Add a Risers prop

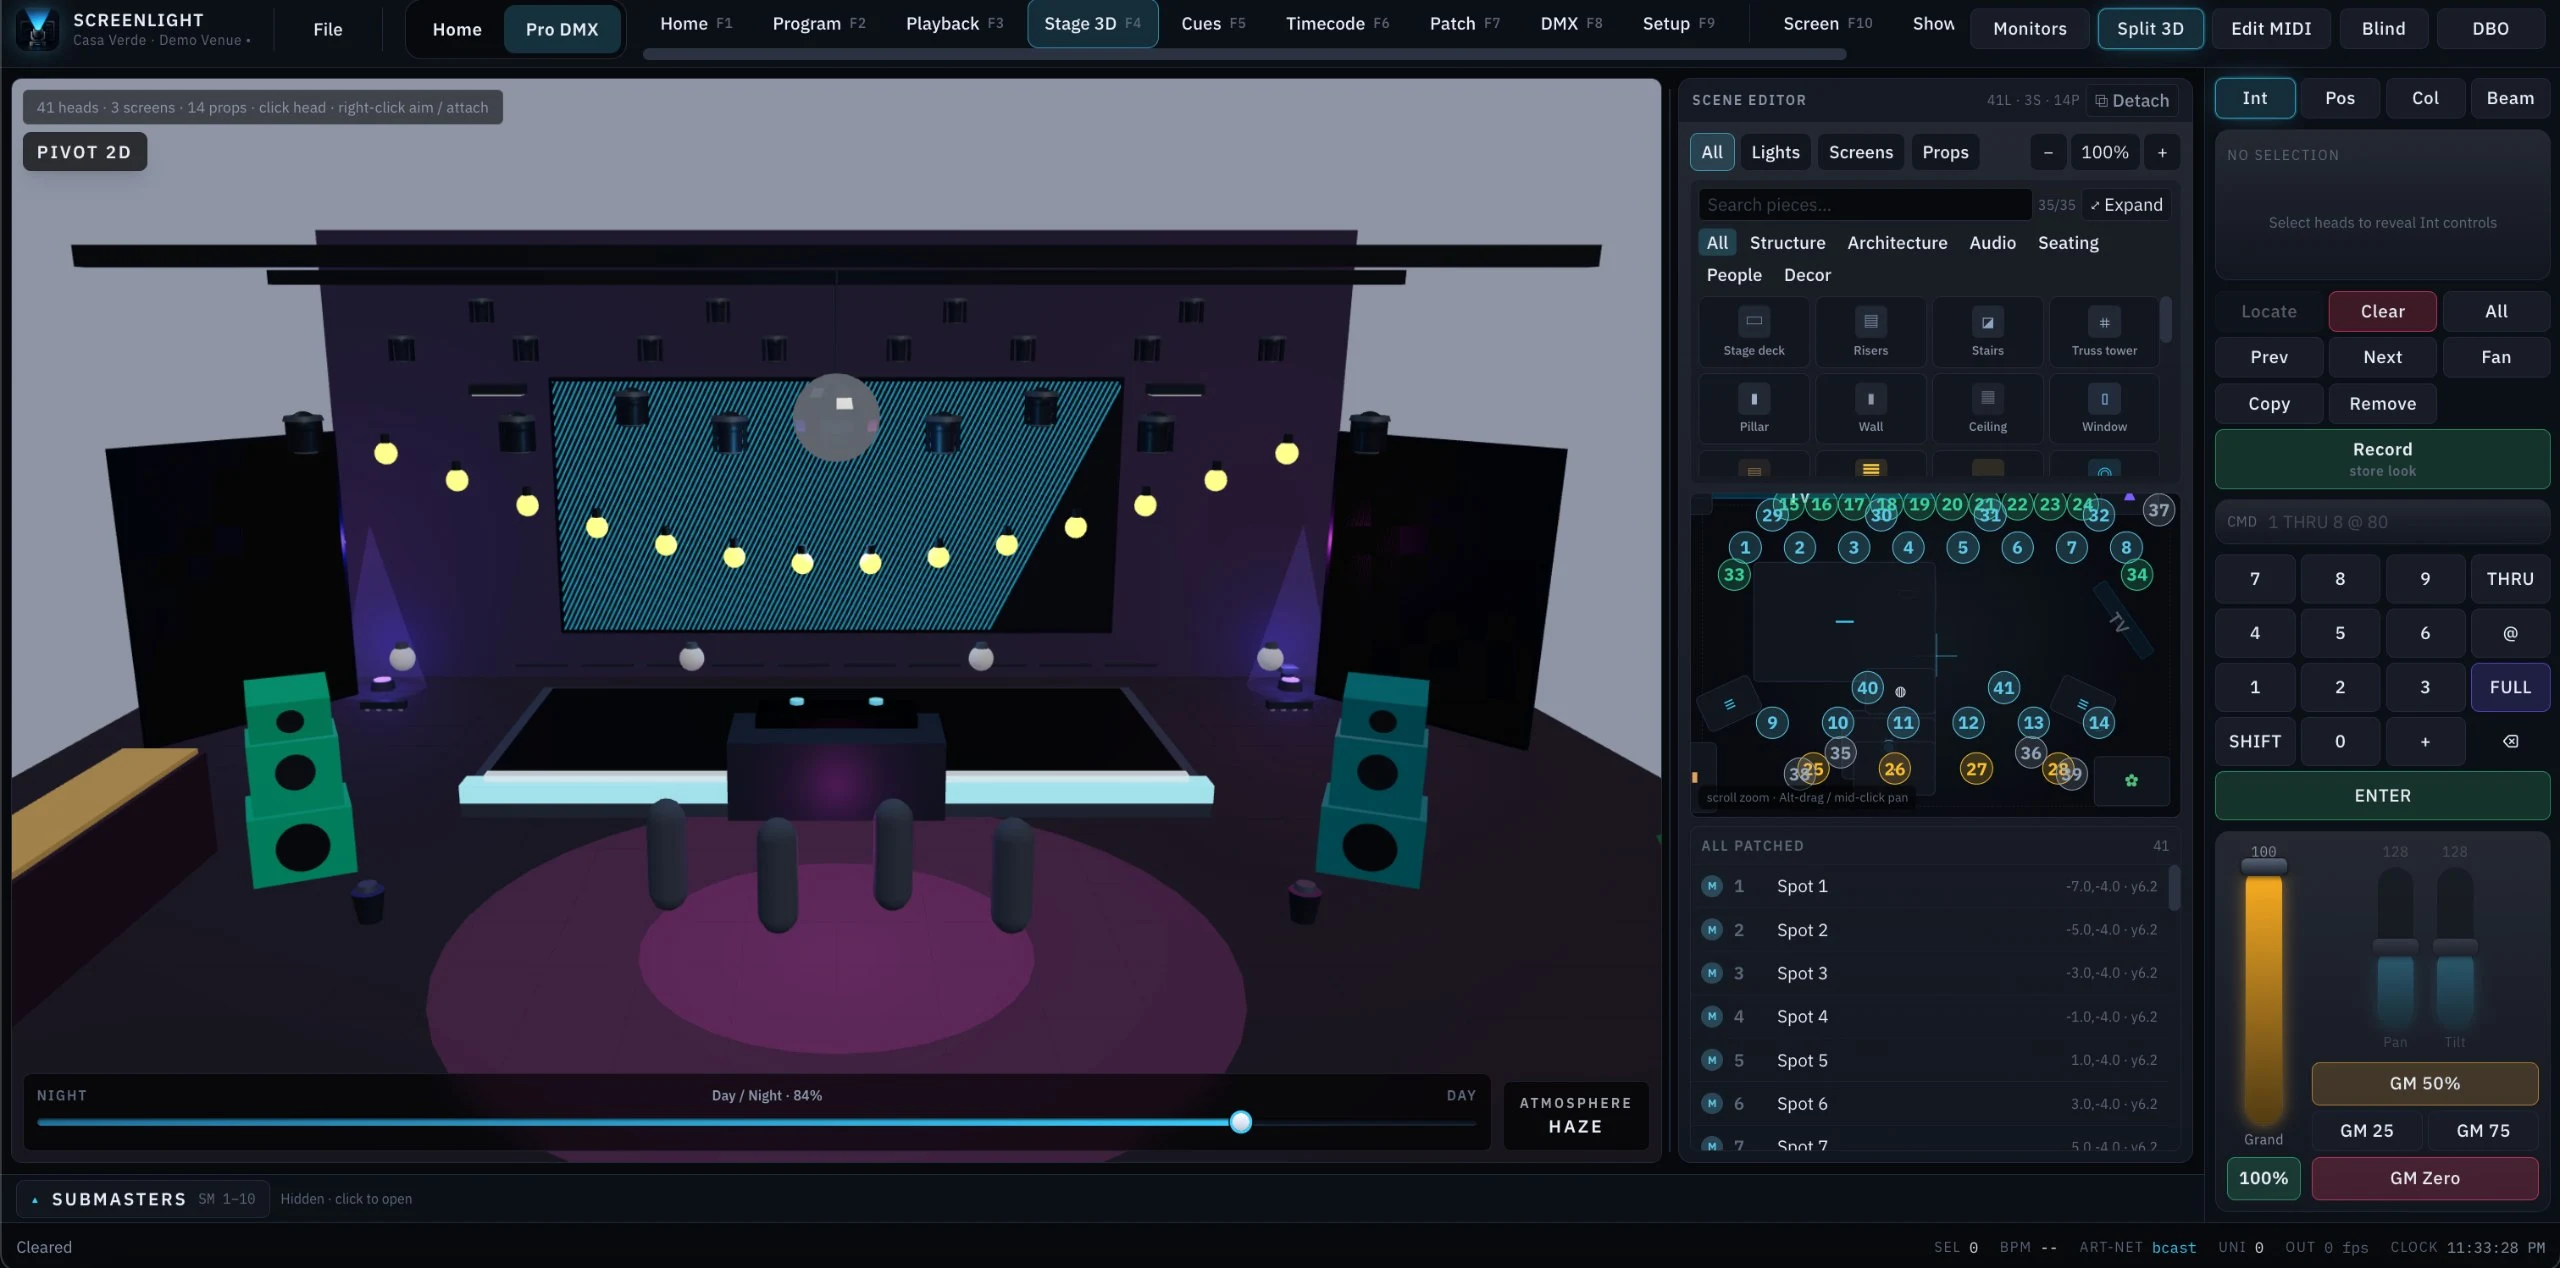point(1870,332)
